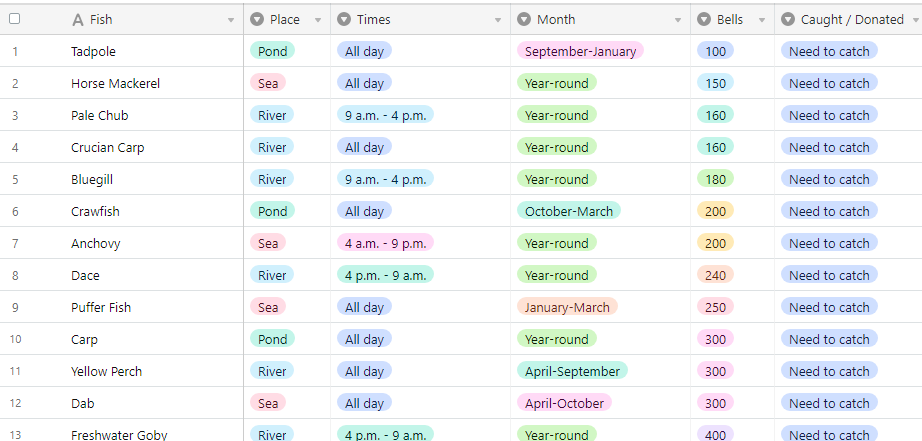The image size is (922, 441).
Task: Toggle the select-all rows checkbox in header
Action: click(x=15, y=19)
